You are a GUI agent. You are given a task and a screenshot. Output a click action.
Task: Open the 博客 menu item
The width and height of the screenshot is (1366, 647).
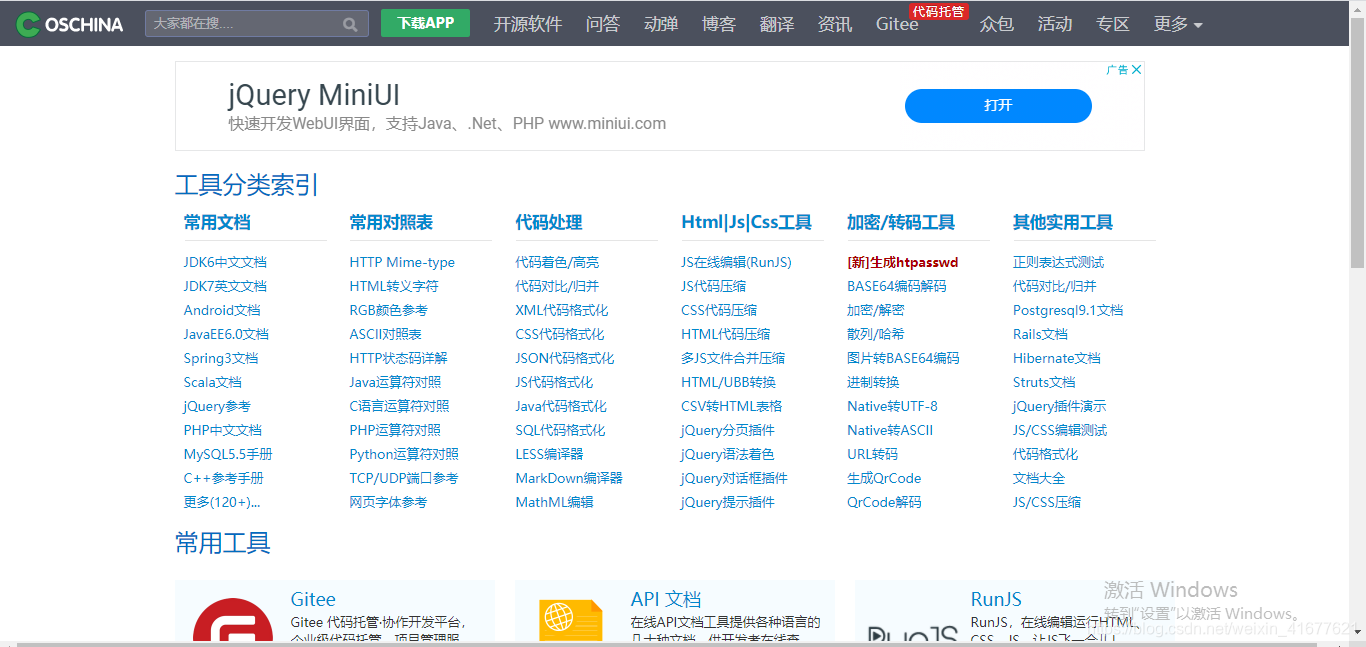(719, 24)
